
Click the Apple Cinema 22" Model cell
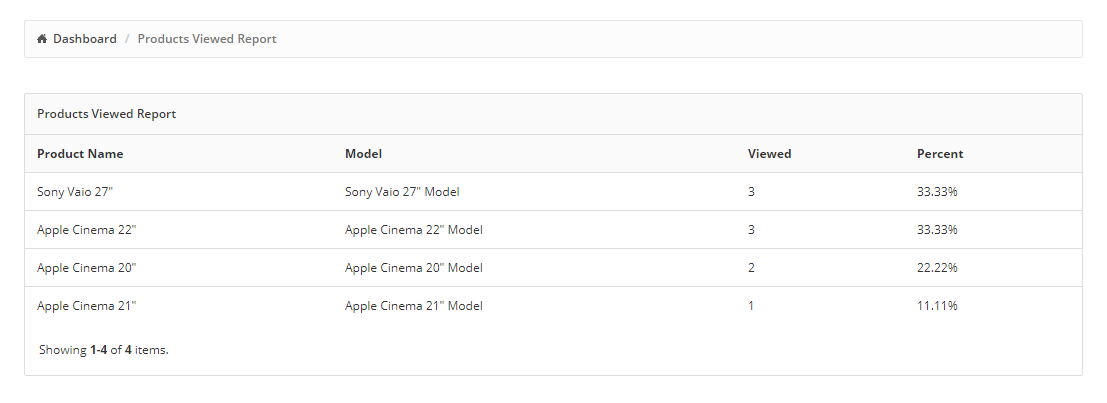[414, 230]
